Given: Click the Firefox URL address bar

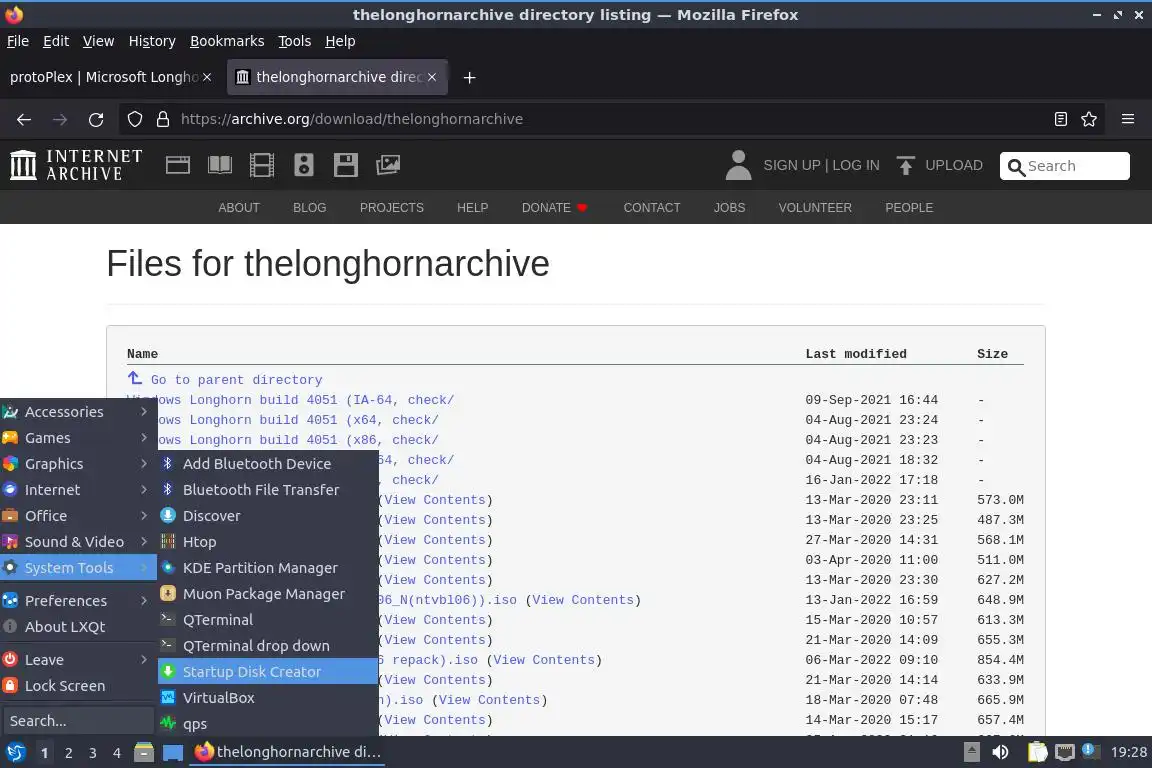Looking at the screenshot, I should point(610,119).
